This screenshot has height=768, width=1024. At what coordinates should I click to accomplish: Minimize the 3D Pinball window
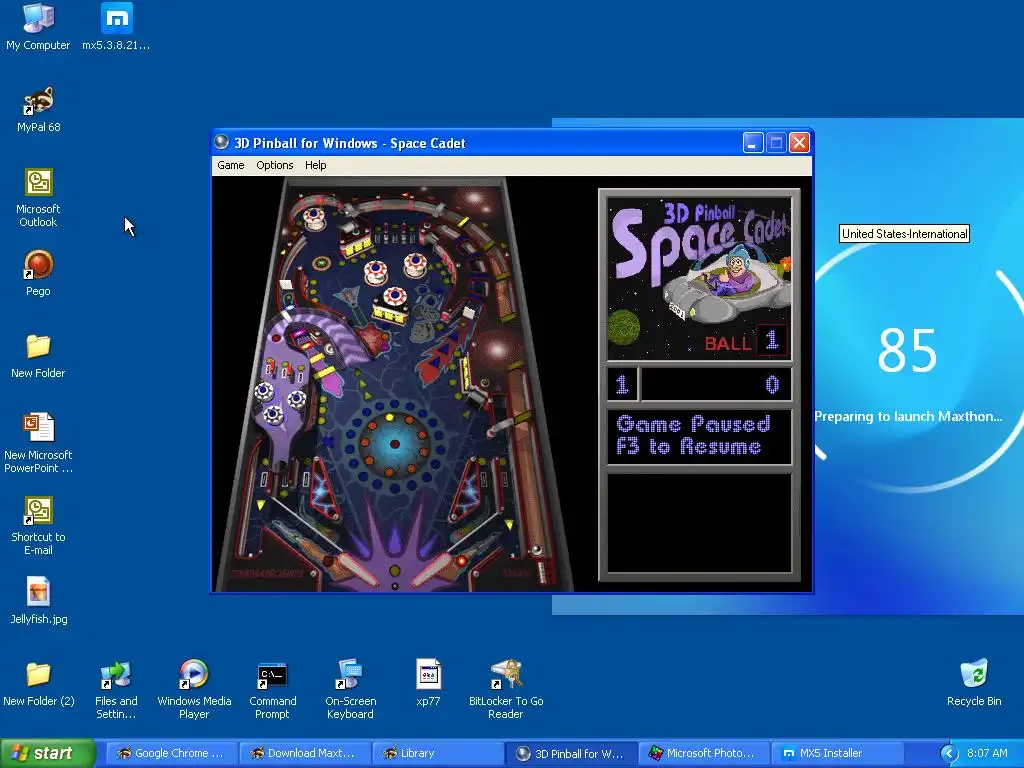click(753, 142)
